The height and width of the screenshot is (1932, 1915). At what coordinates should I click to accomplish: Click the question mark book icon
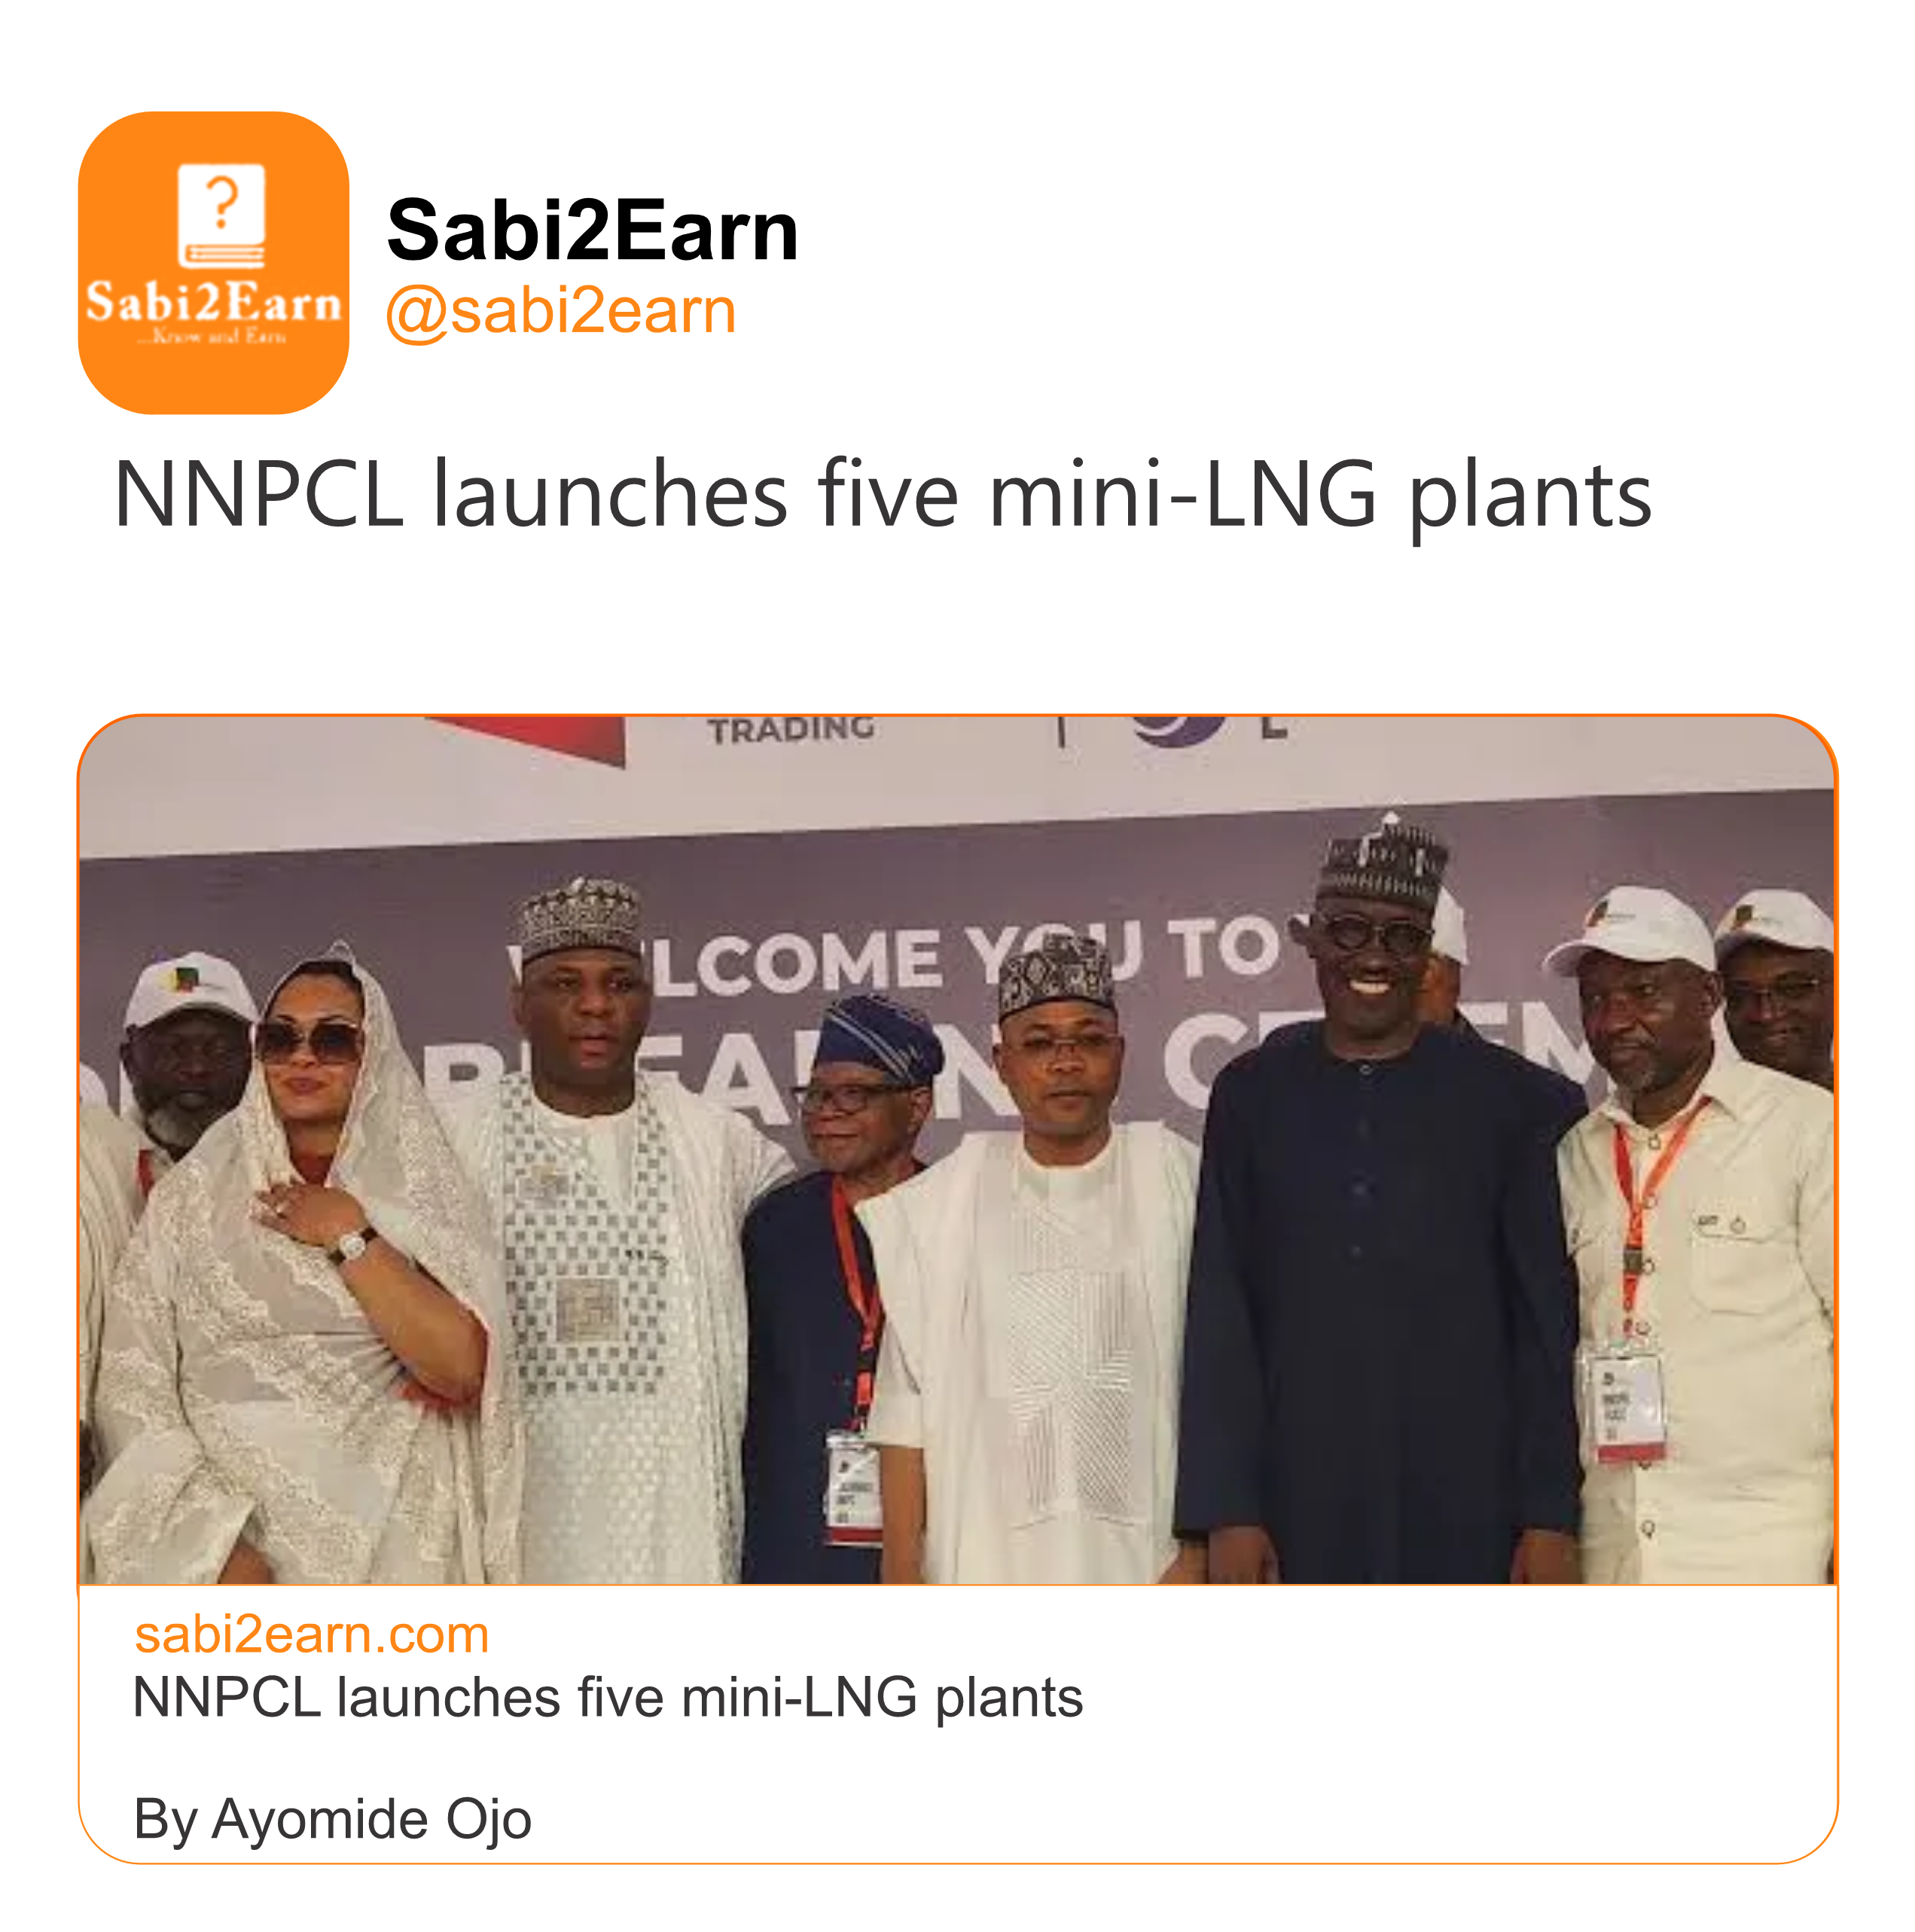(221, 215)
